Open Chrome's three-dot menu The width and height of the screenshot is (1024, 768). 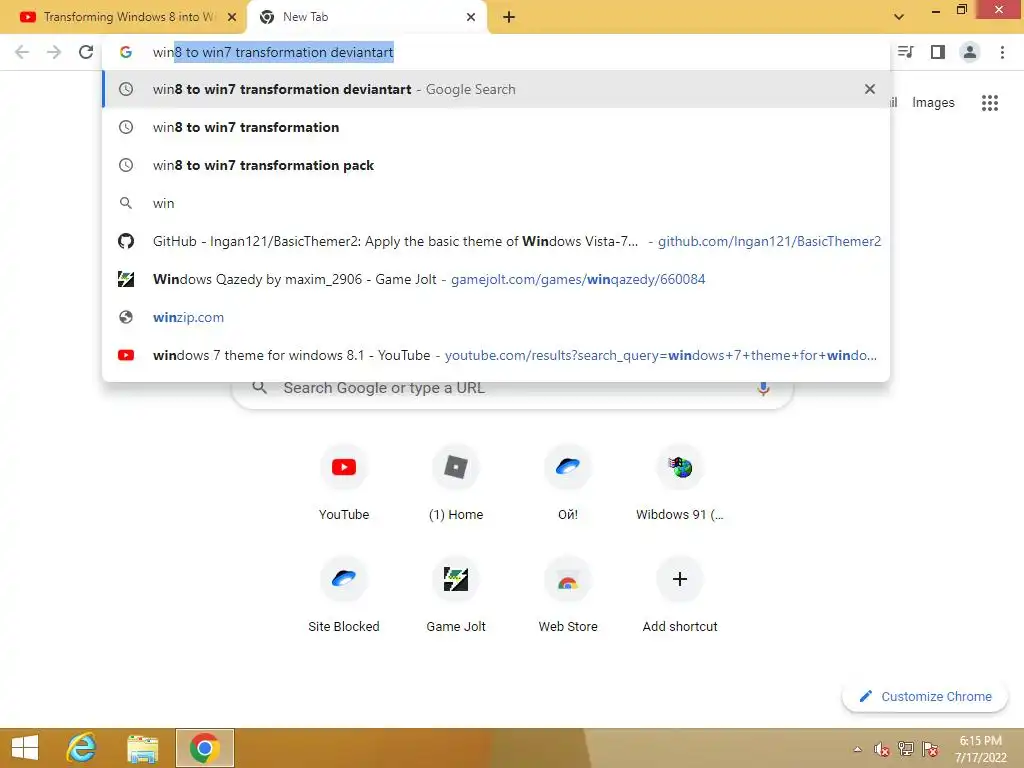pyautogui.click(x=1002, y=52)
